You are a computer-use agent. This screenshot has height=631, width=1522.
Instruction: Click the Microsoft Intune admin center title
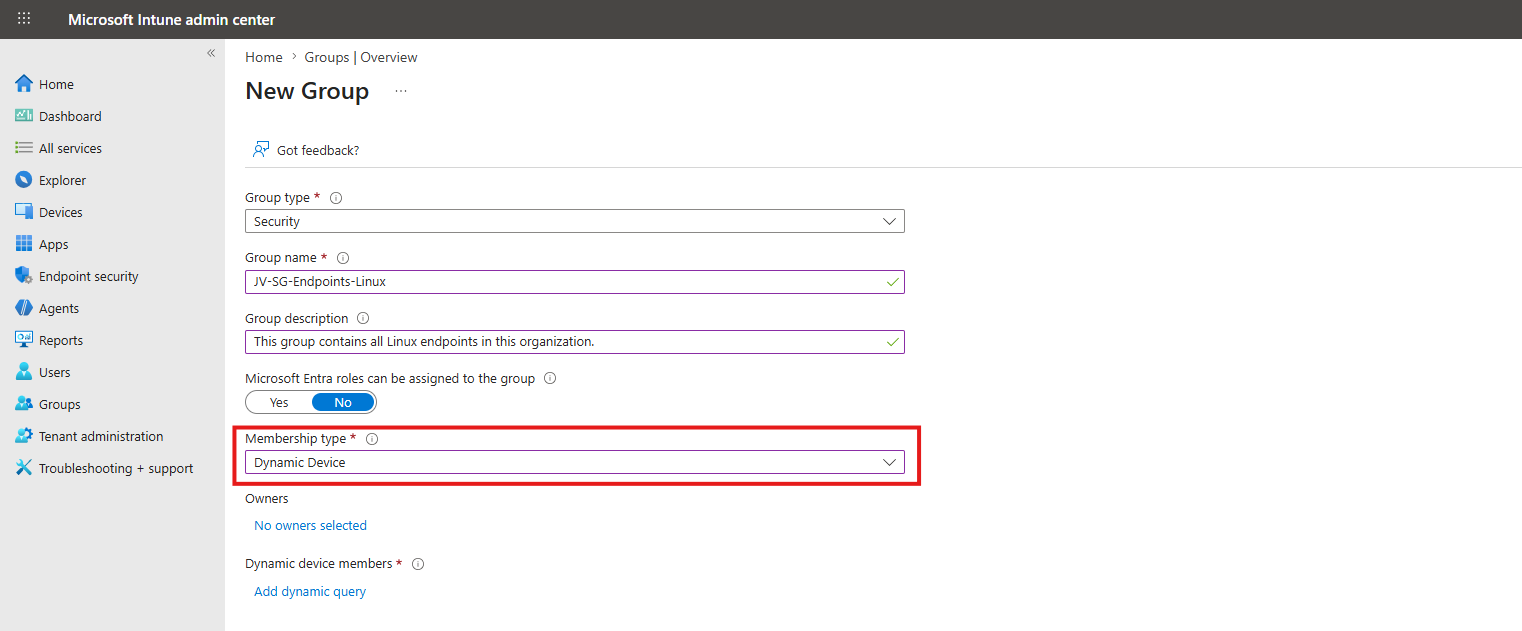[x=172, y=19]
